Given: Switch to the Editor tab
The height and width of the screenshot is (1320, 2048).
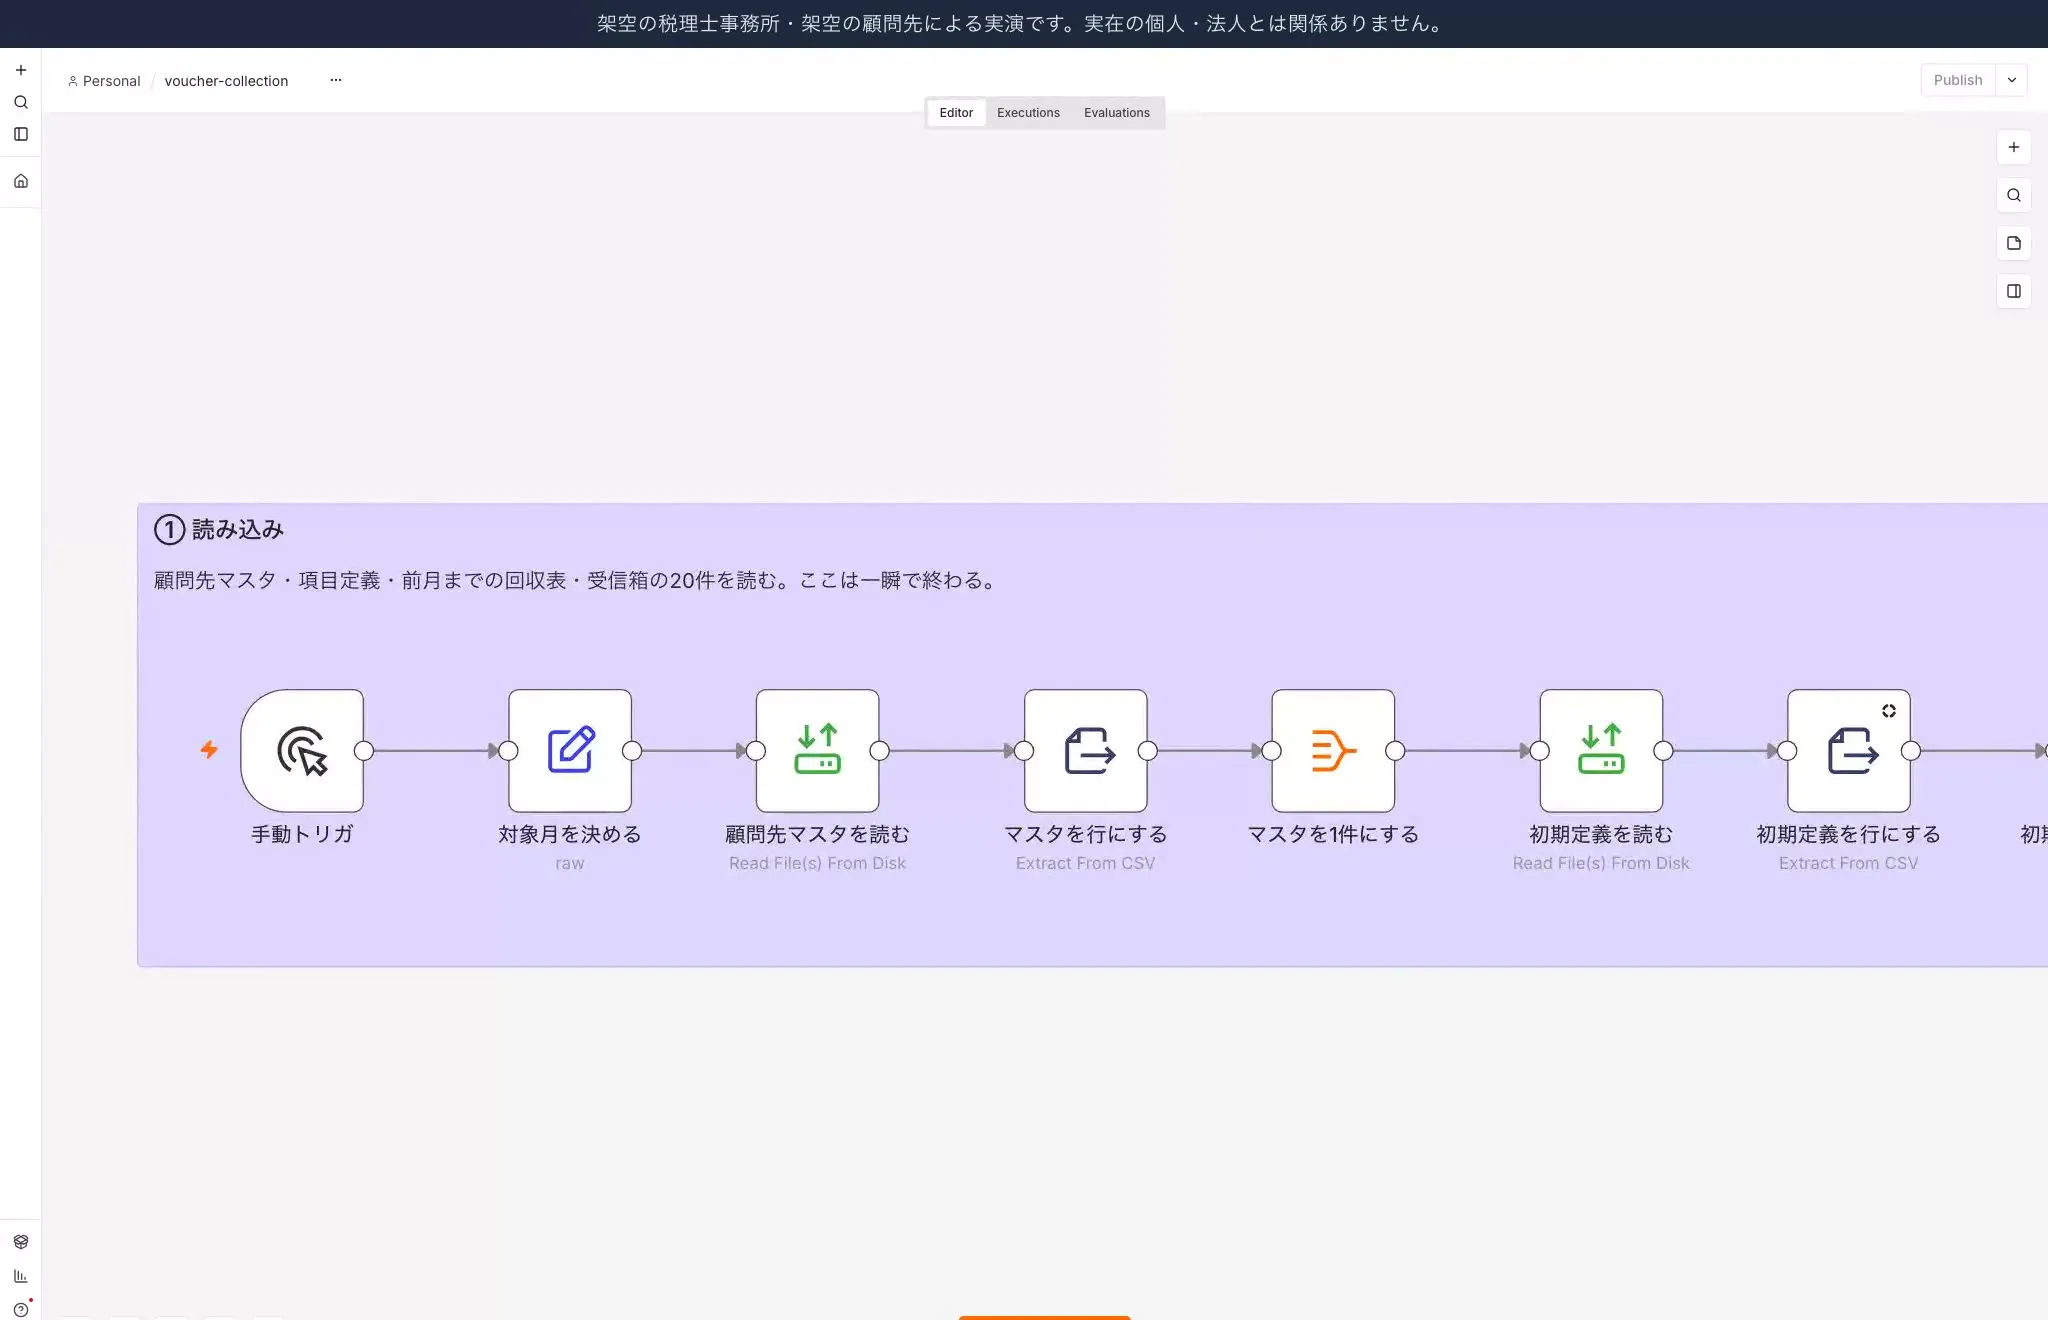Looking at the screenshot, I should [x=956, y=113].
